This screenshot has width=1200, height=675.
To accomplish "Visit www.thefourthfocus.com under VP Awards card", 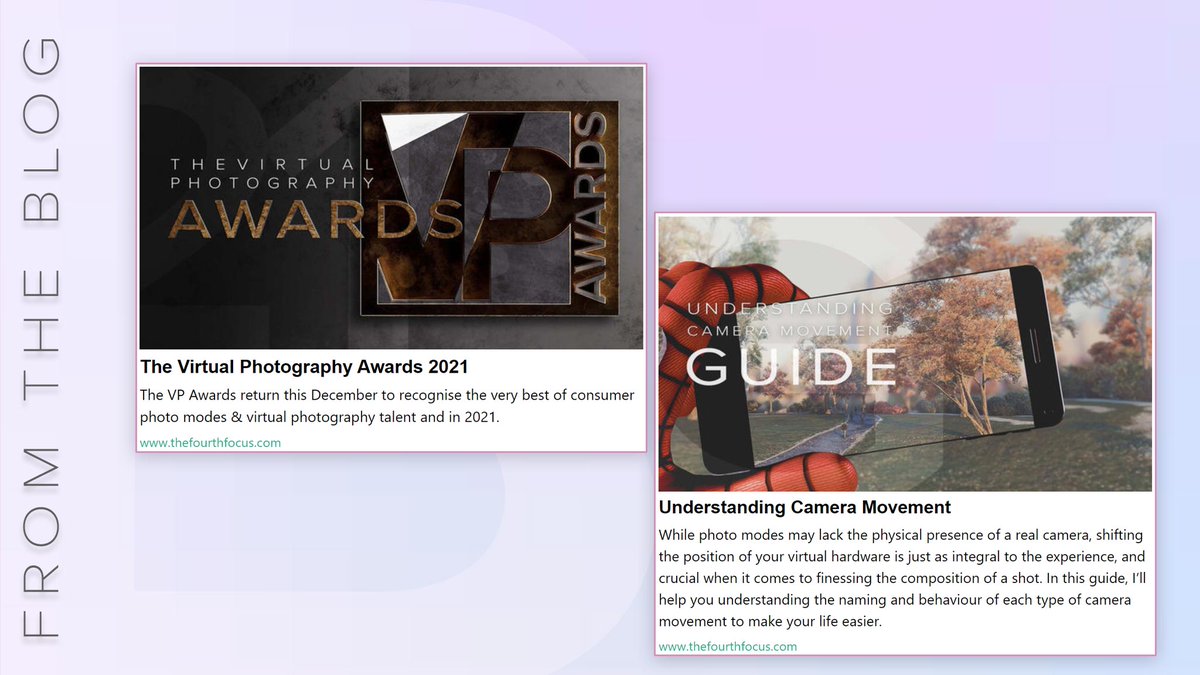I will [210, 443].
